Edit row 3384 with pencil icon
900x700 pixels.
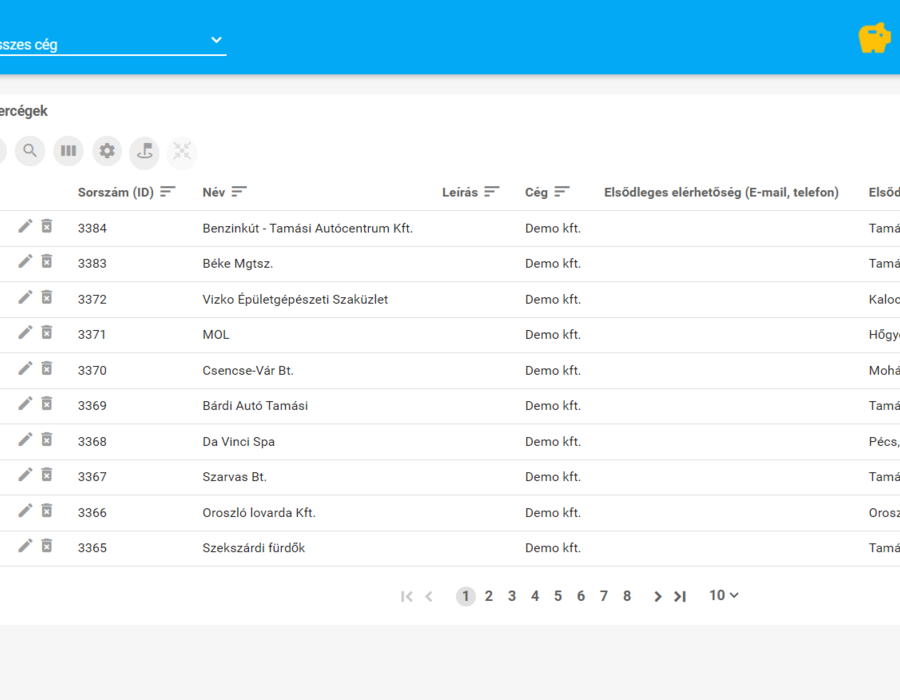point(25,227)
